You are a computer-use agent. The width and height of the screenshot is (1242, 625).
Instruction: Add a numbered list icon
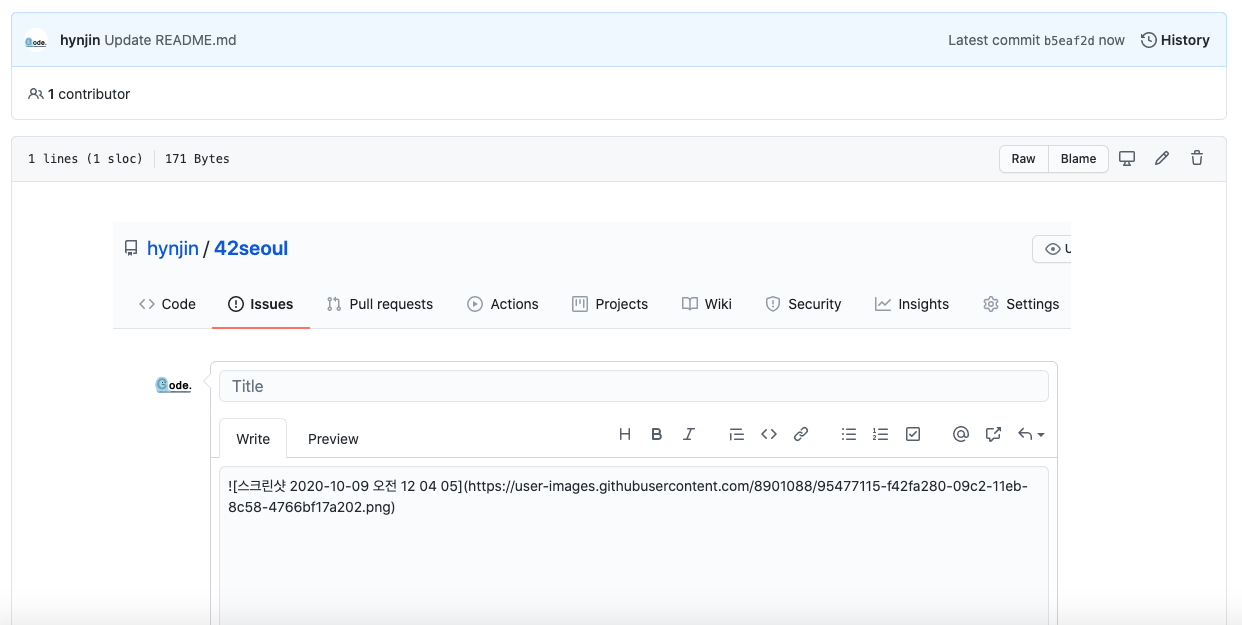(881, 434)
